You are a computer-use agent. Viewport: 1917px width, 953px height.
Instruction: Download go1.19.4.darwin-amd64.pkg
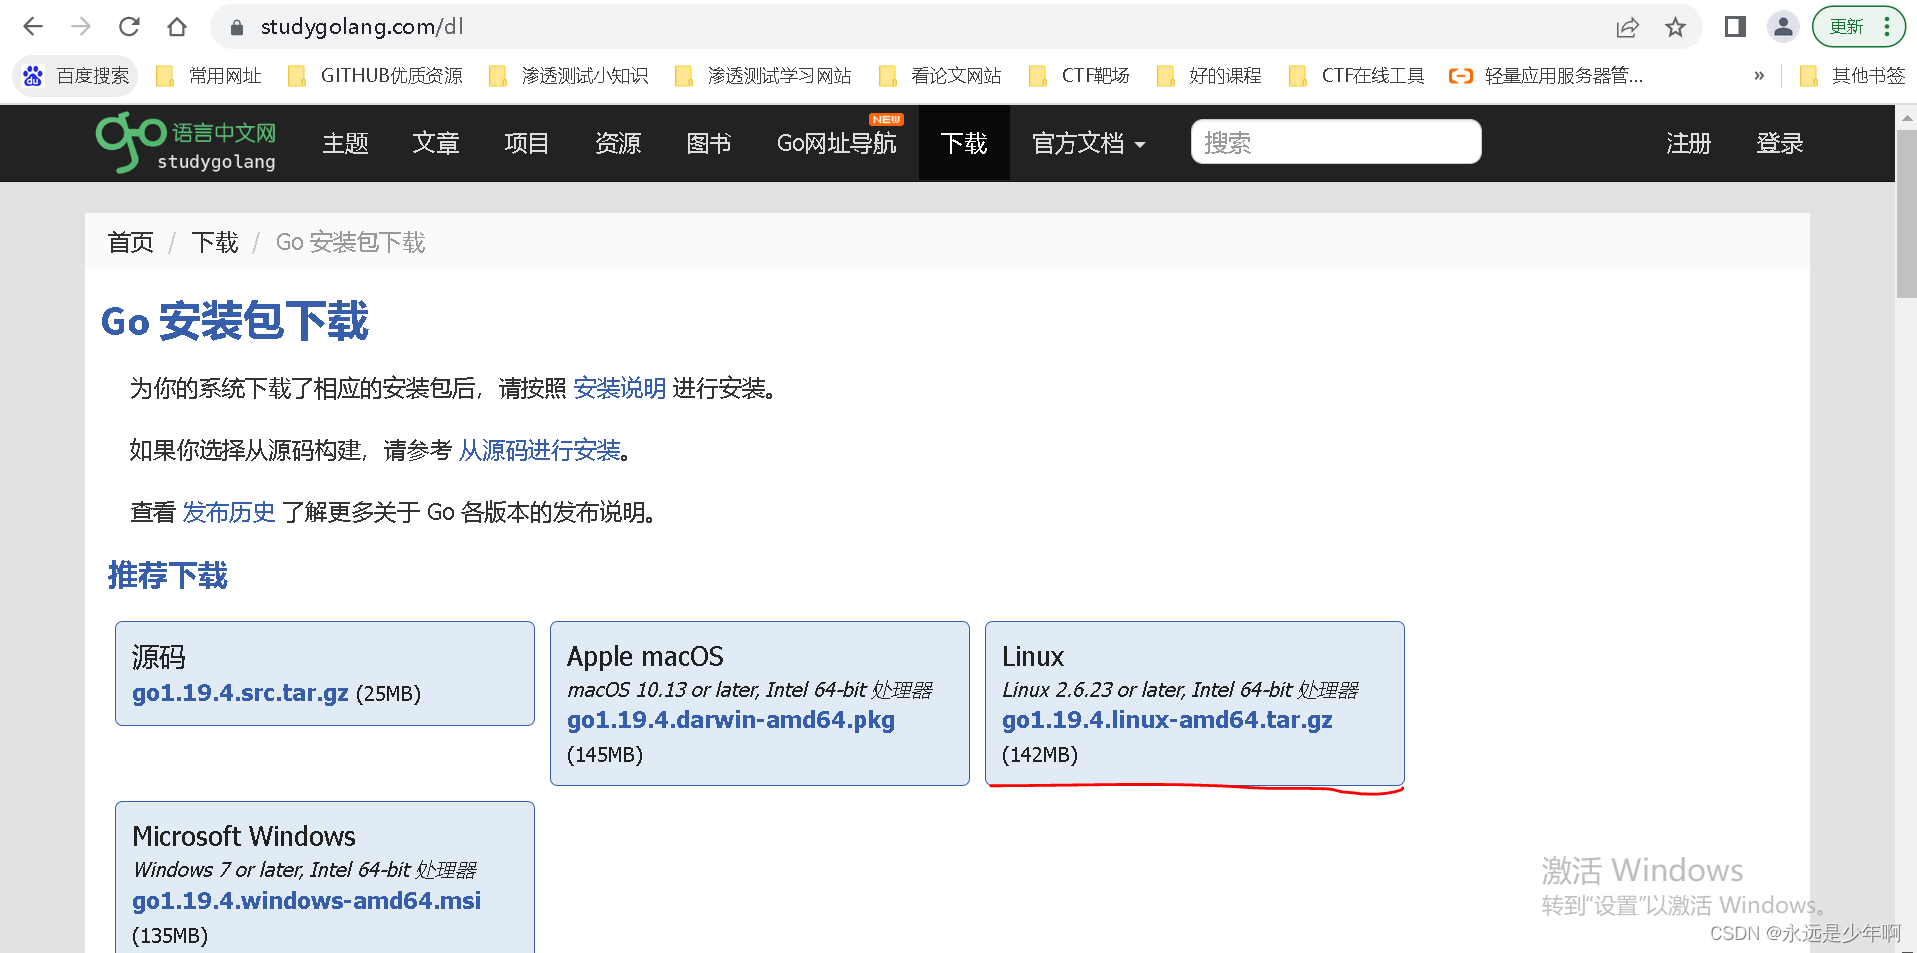pos(731,720)
